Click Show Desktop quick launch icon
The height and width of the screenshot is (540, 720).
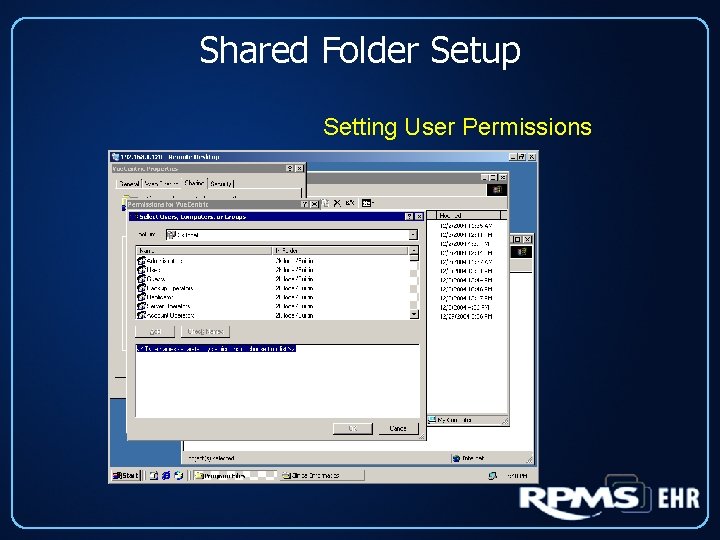154,476
